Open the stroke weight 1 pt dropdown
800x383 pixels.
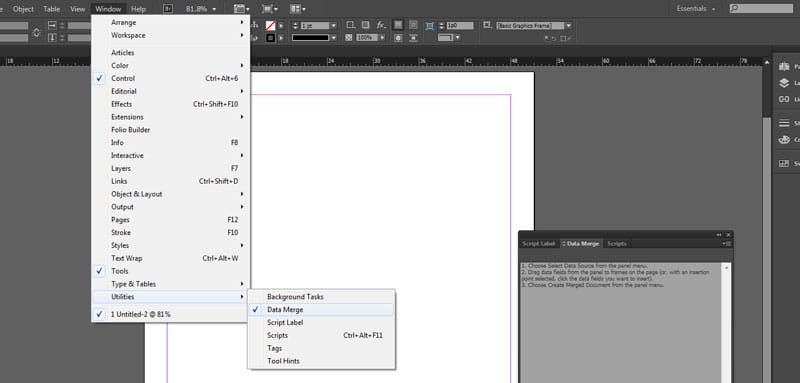click(x=334, y=25)
